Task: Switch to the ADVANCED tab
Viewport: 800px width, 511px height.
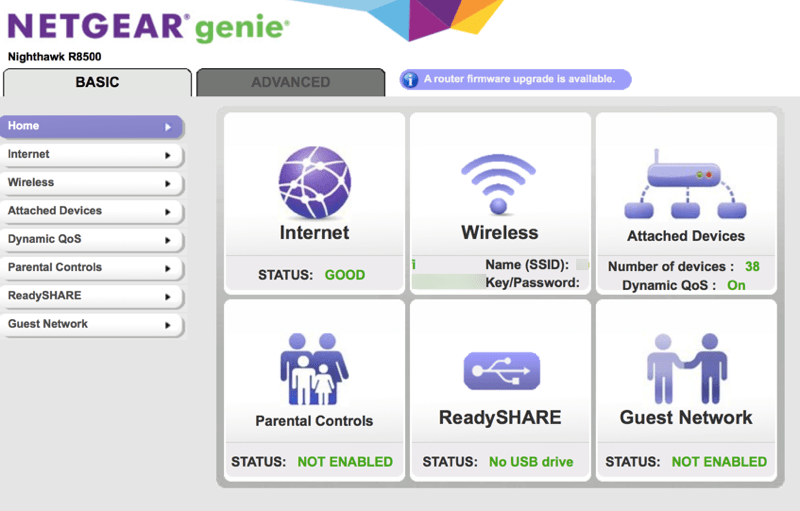Action: pos(291,82)
